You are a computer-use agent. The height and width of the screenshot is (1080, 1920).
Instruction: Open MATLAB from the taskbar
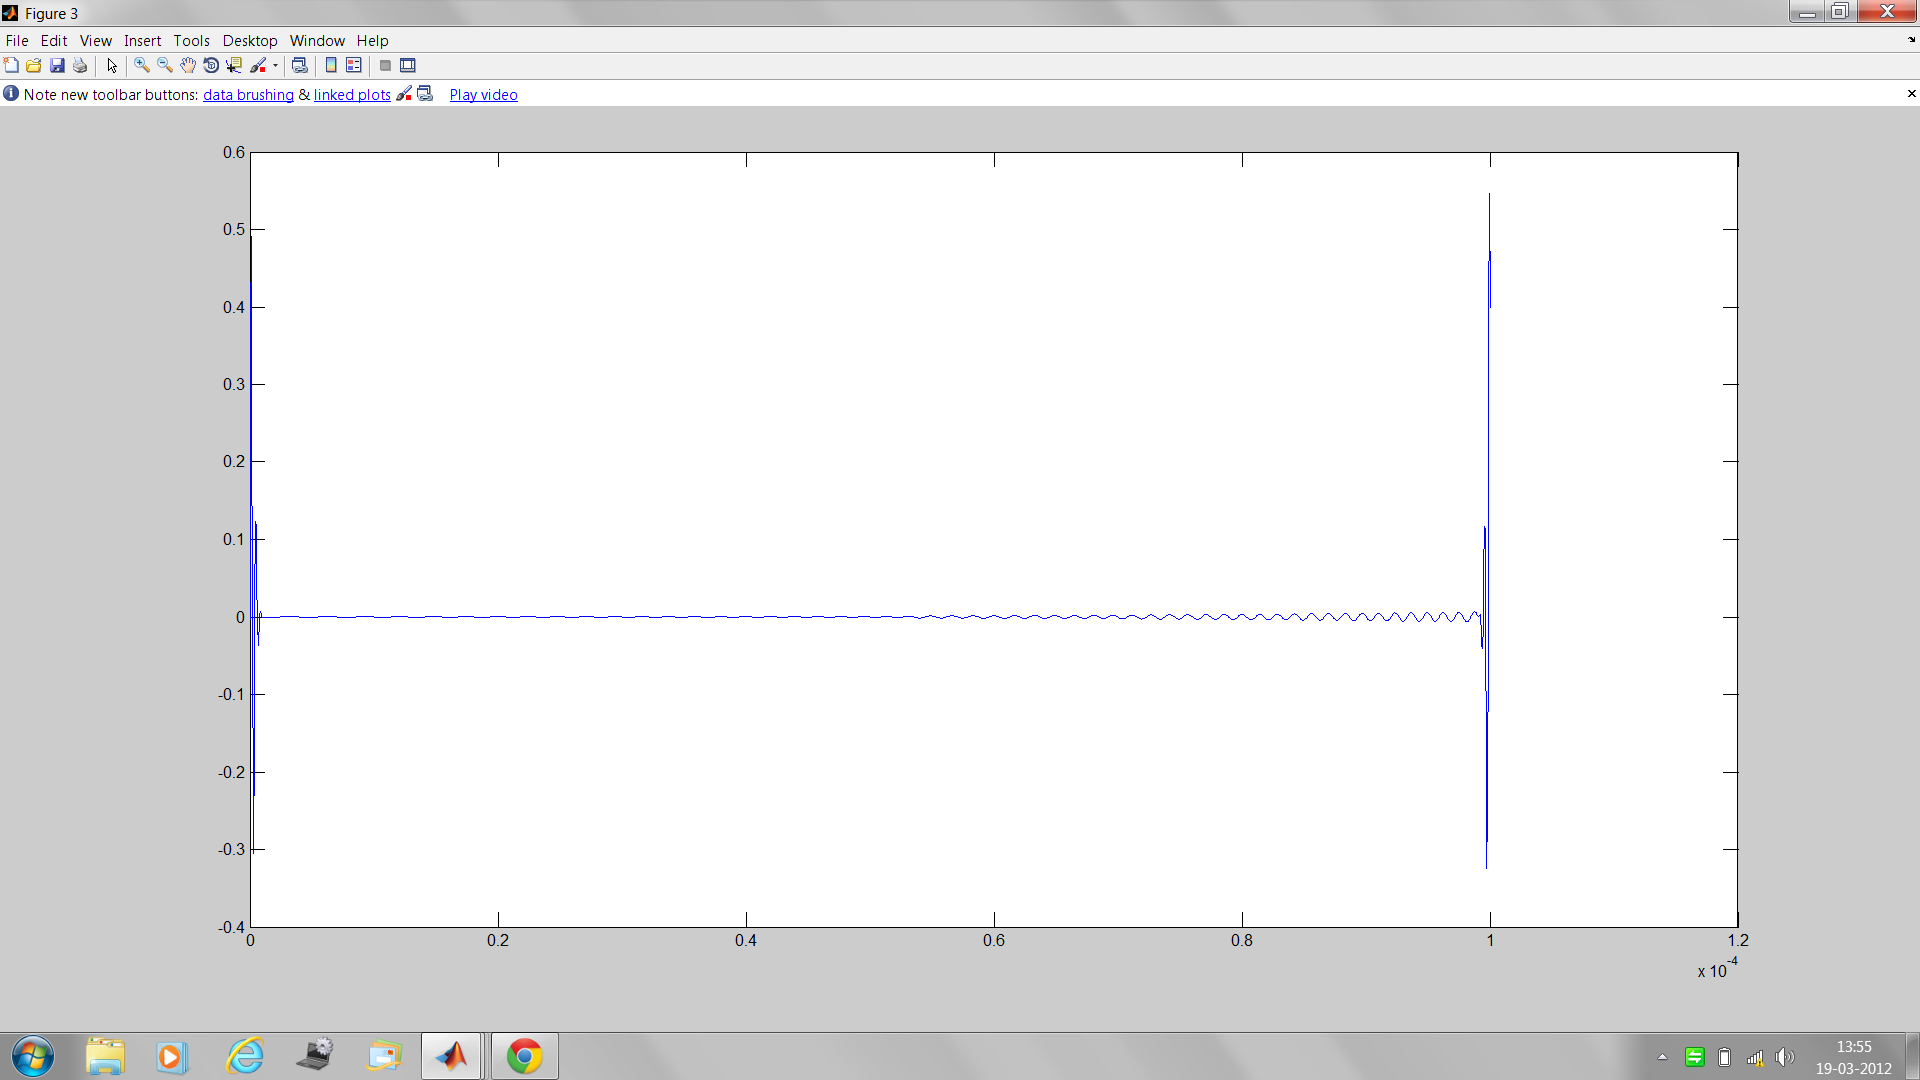(x=452, y=1055)
